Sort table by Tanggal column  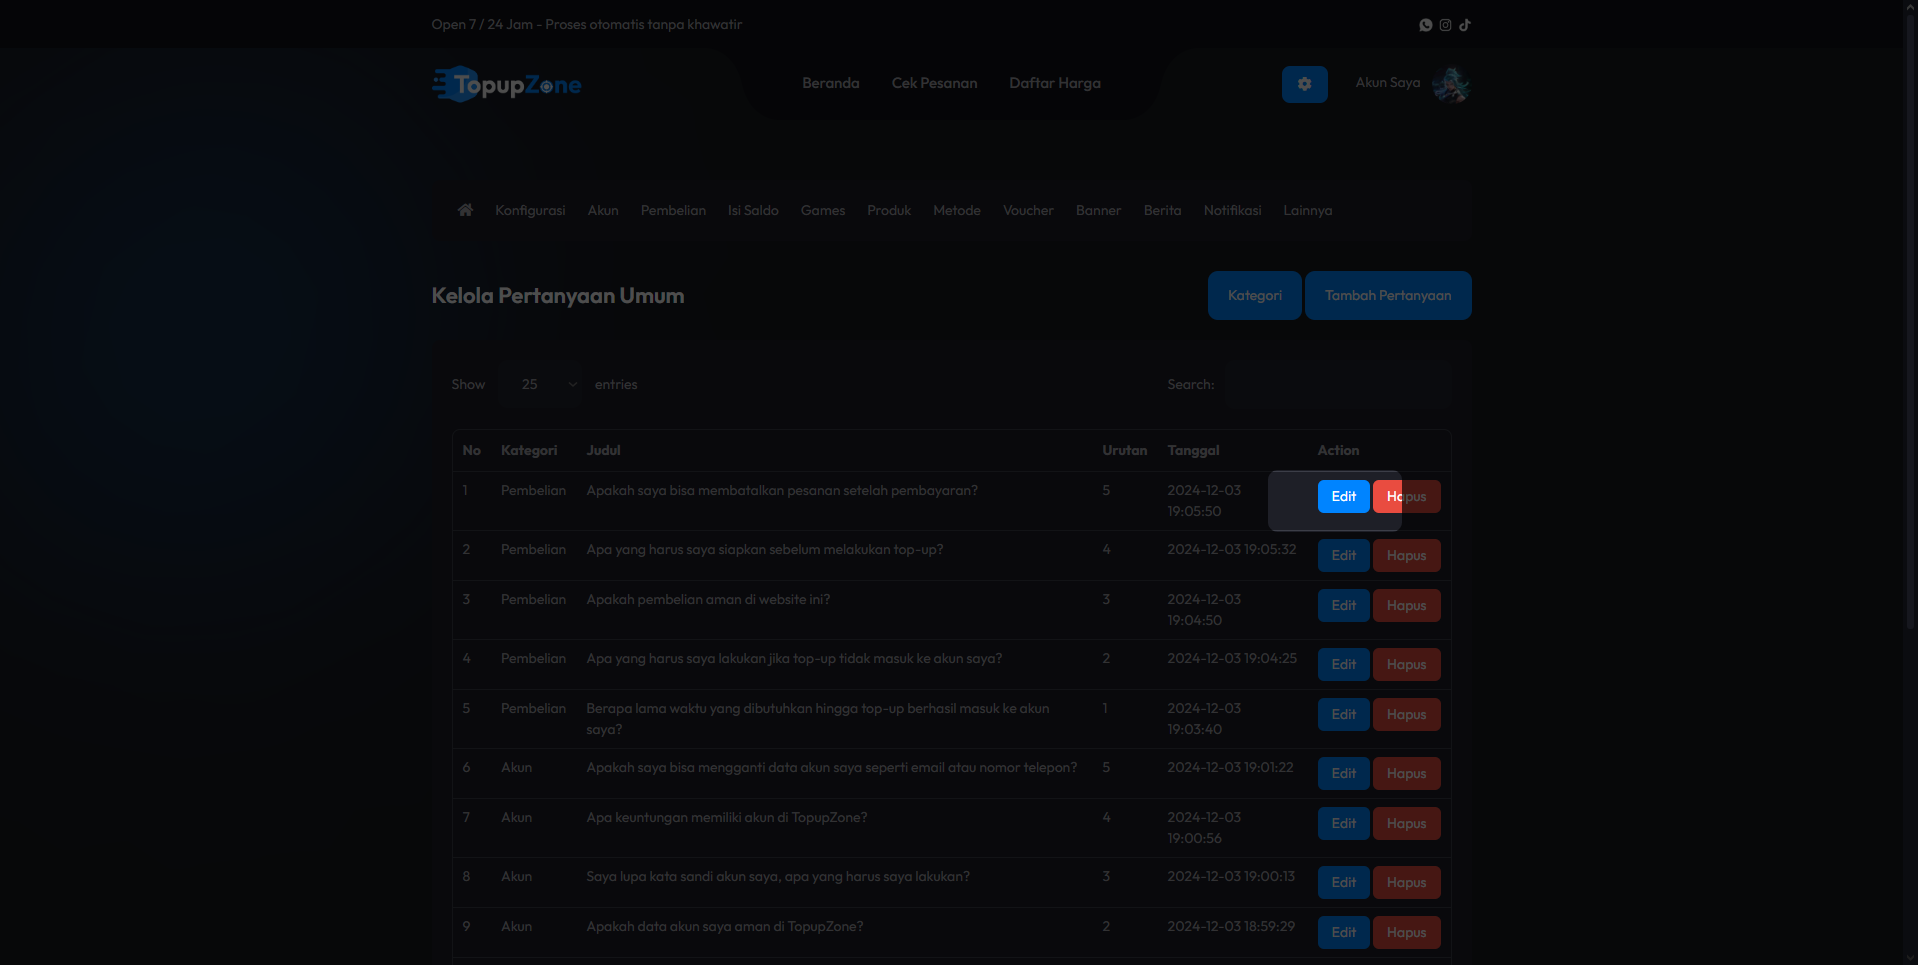tap(1193, 450)
